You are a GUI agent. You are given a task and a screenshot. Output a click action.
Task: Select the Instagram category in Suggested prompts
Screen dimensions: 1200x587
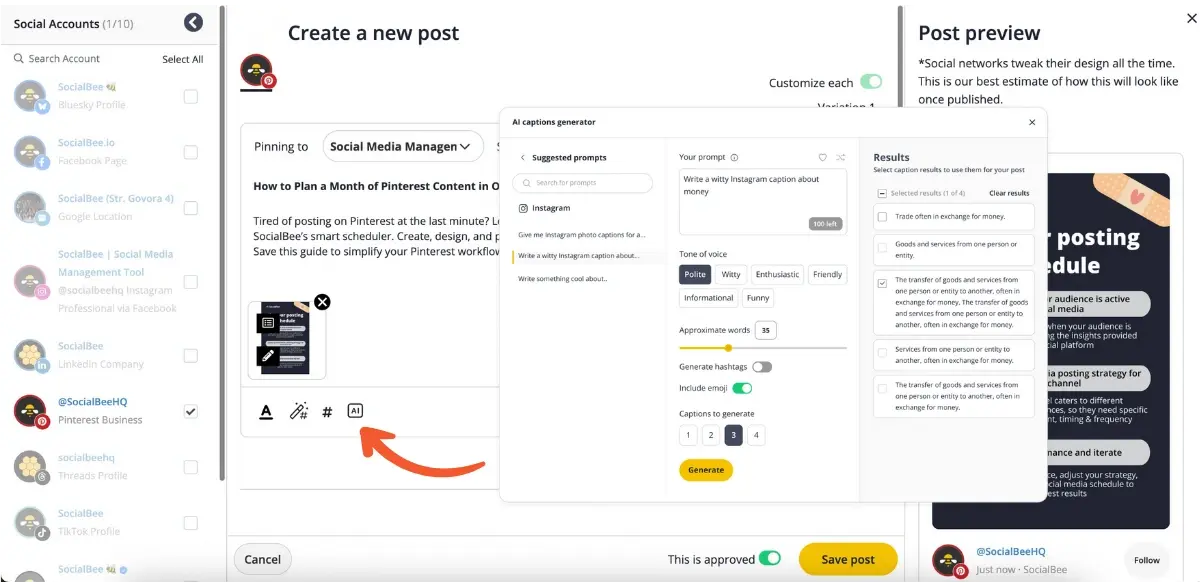point(548,207)
